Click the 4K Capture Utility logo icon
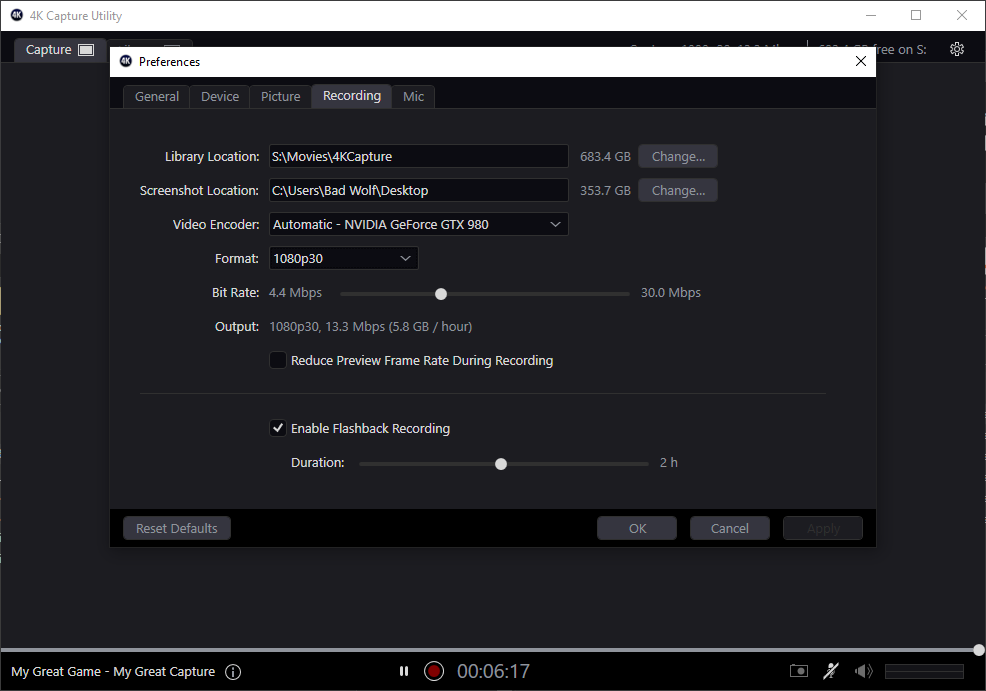986x691 pixels. tap(17, 15)
